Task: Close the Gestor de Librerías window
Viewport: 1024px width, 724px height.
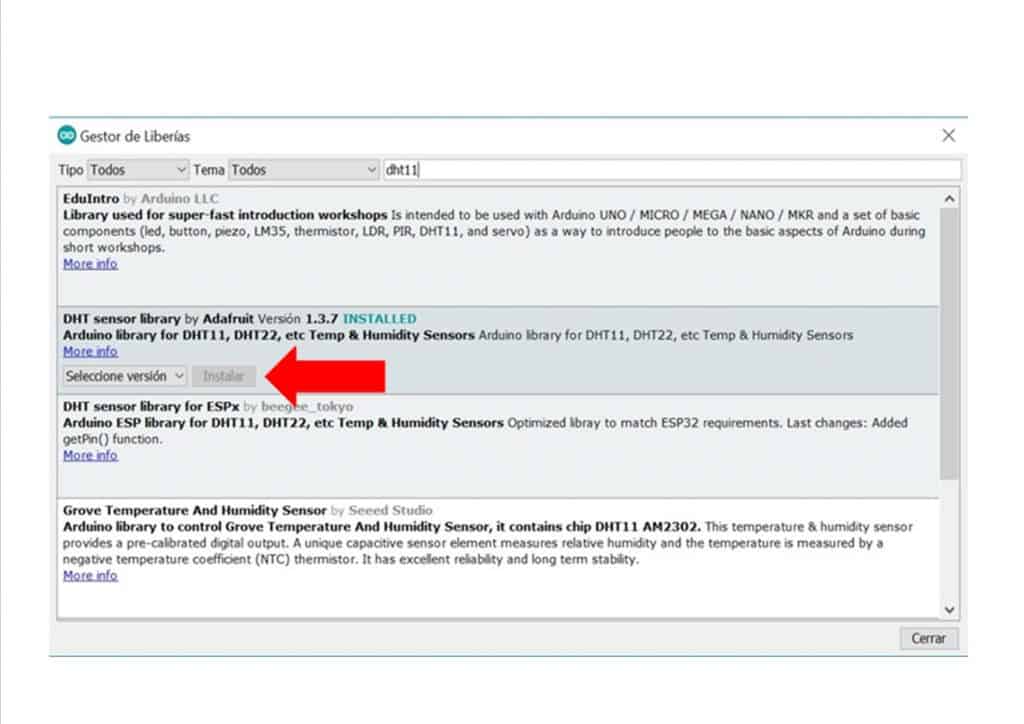Action: (x=948, y=135)
